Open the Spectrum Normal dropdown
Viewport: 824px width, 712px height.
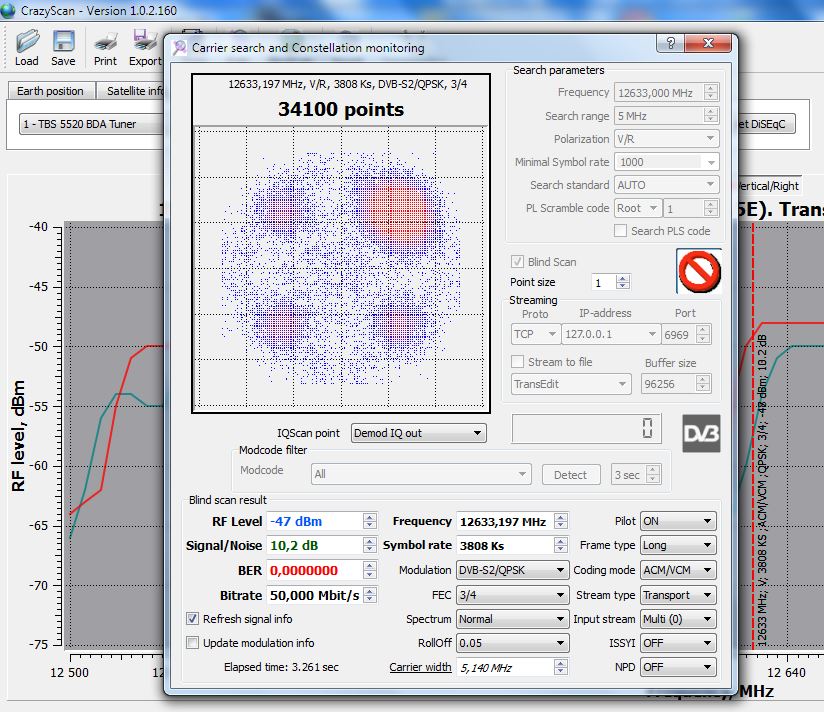coord(512,619)
